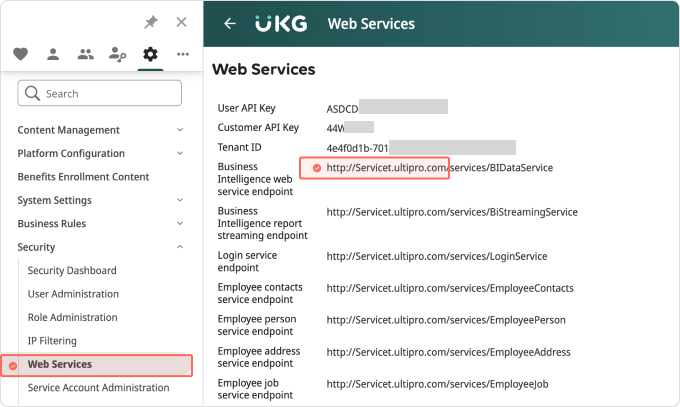The width and height of the screenshot is (680, 407).
Task: Open the Favorites heart tab
Action: click(x=20, y=54)
